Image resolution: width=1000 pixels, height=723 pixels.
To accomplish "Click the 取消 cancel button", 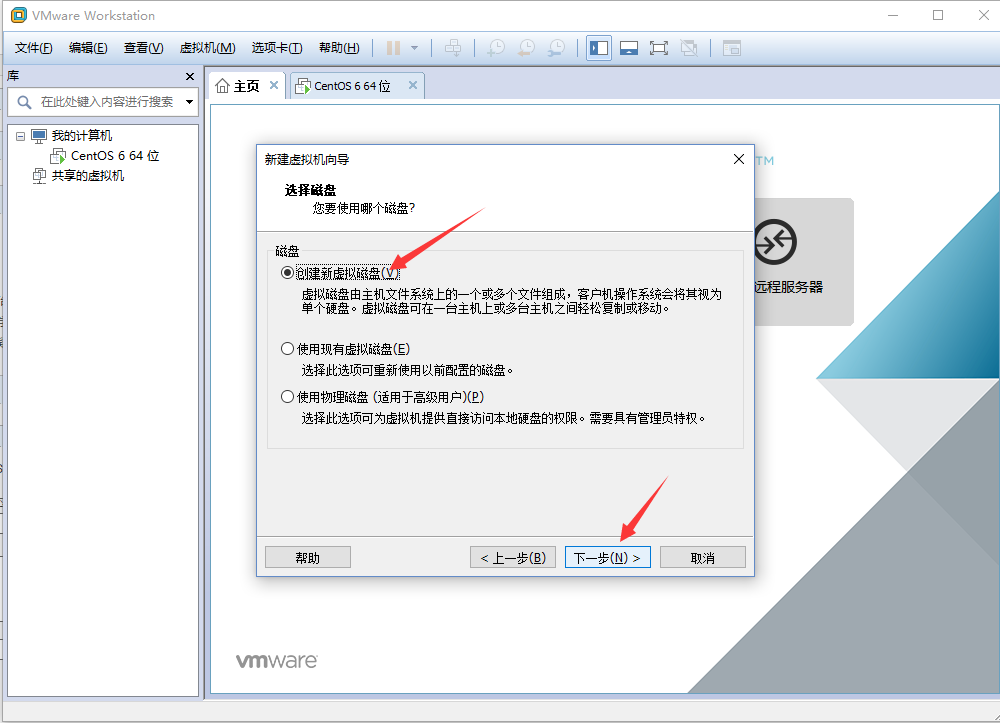I will (x=702, y=557).
